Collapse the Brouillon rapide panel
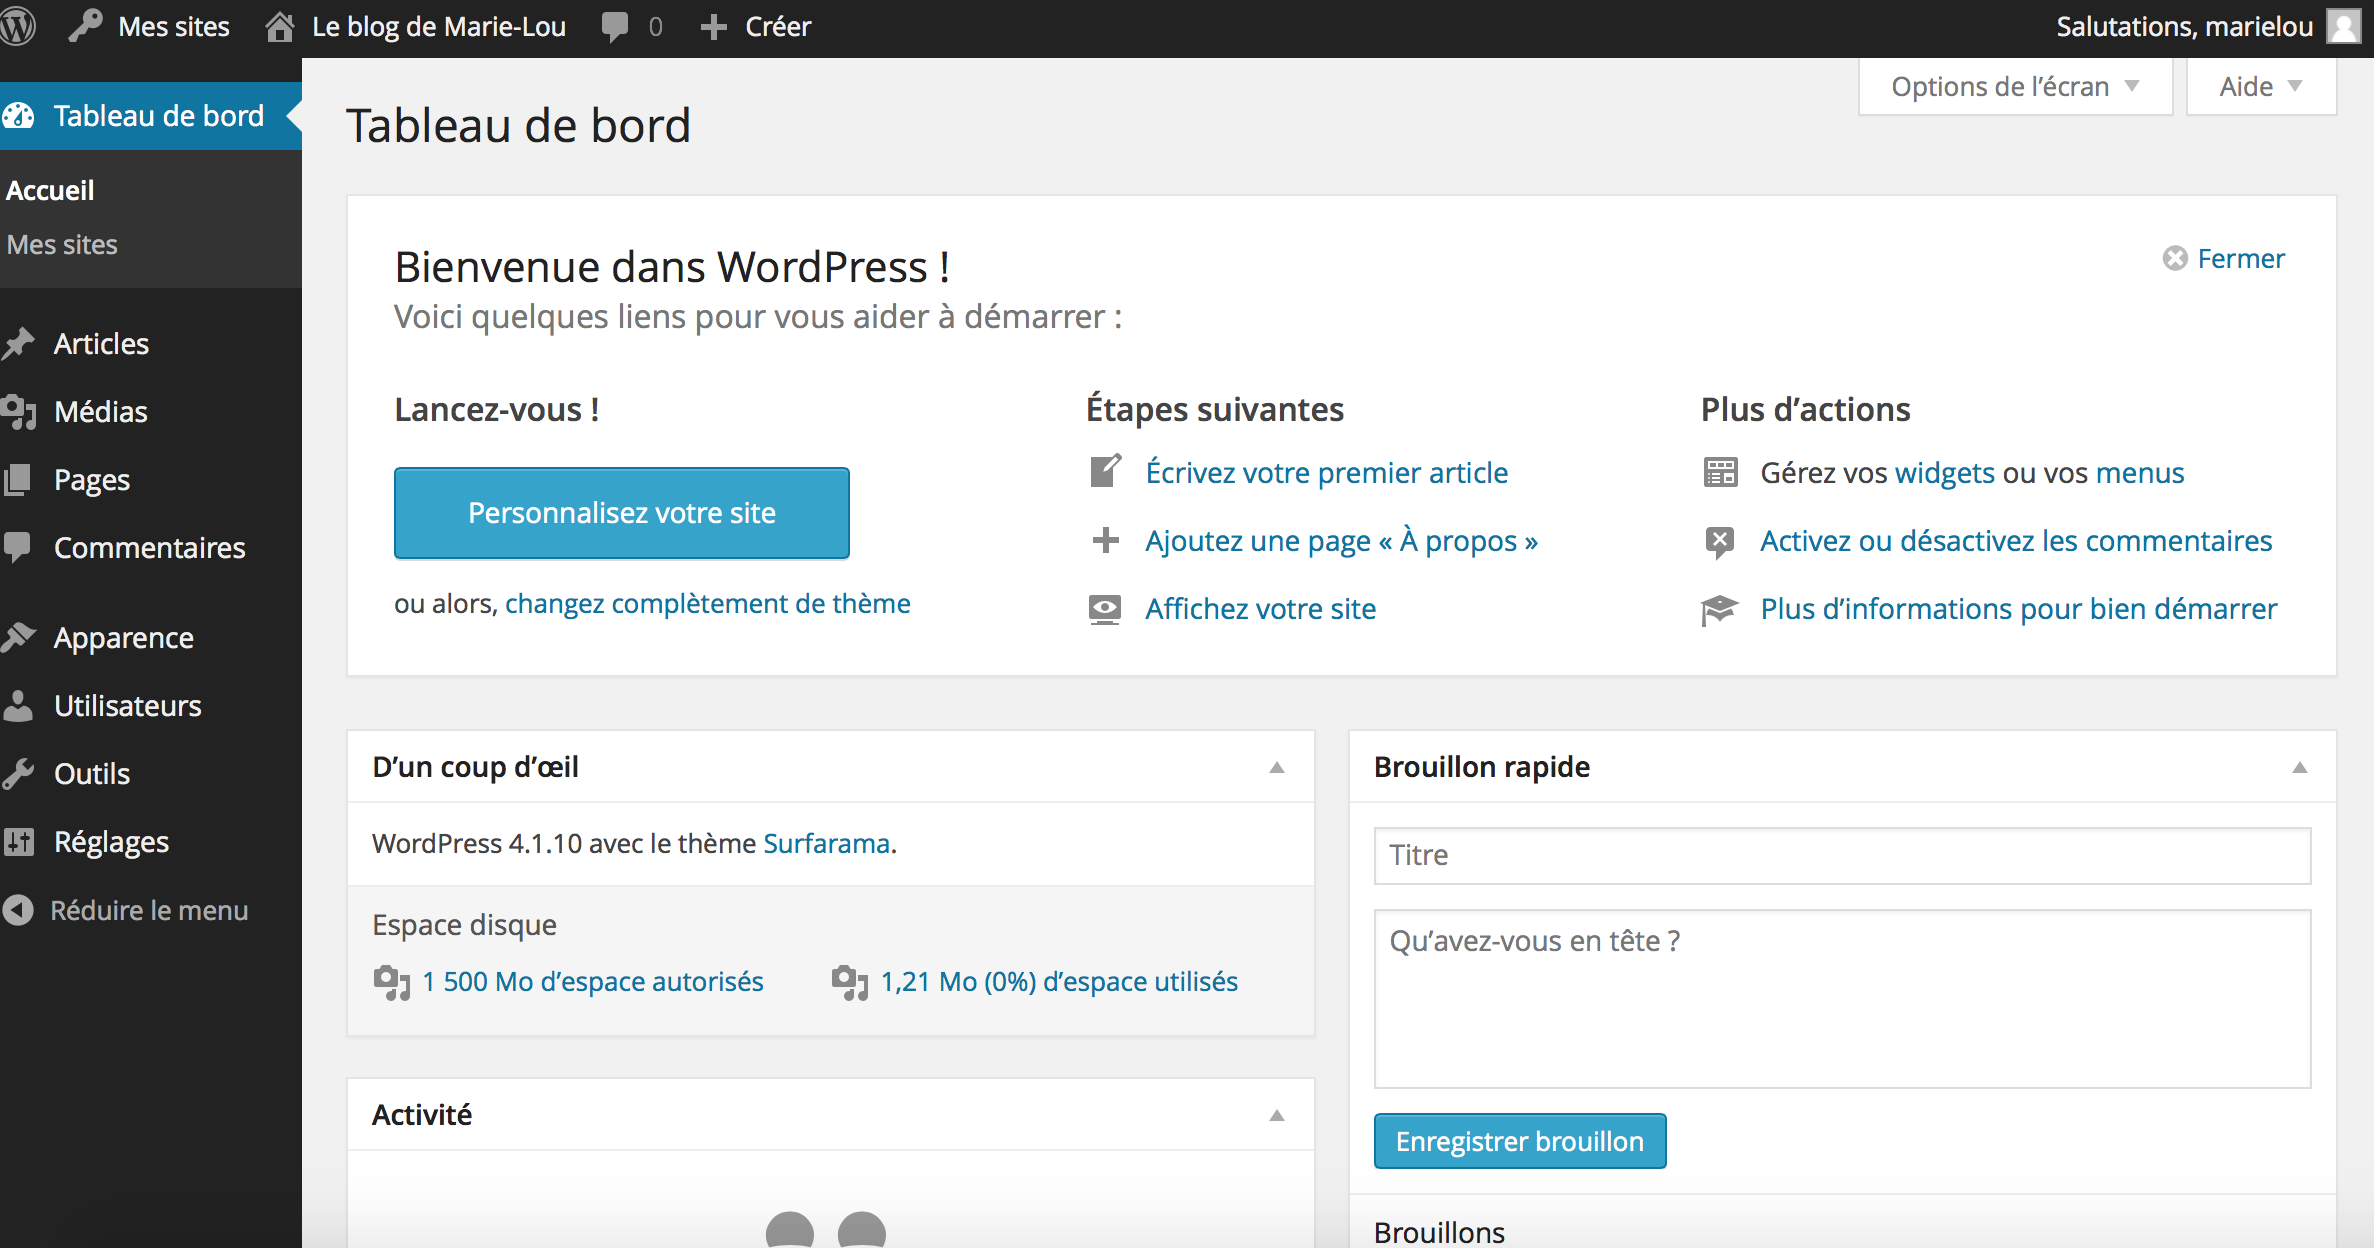 point(2300,767)
